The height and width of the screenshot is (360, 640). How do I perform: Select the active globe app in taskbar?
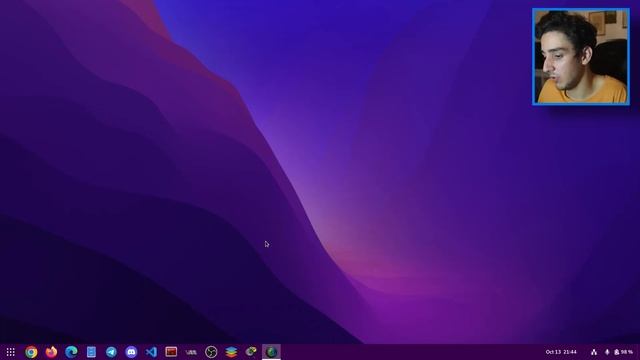[x=271, y=352]
